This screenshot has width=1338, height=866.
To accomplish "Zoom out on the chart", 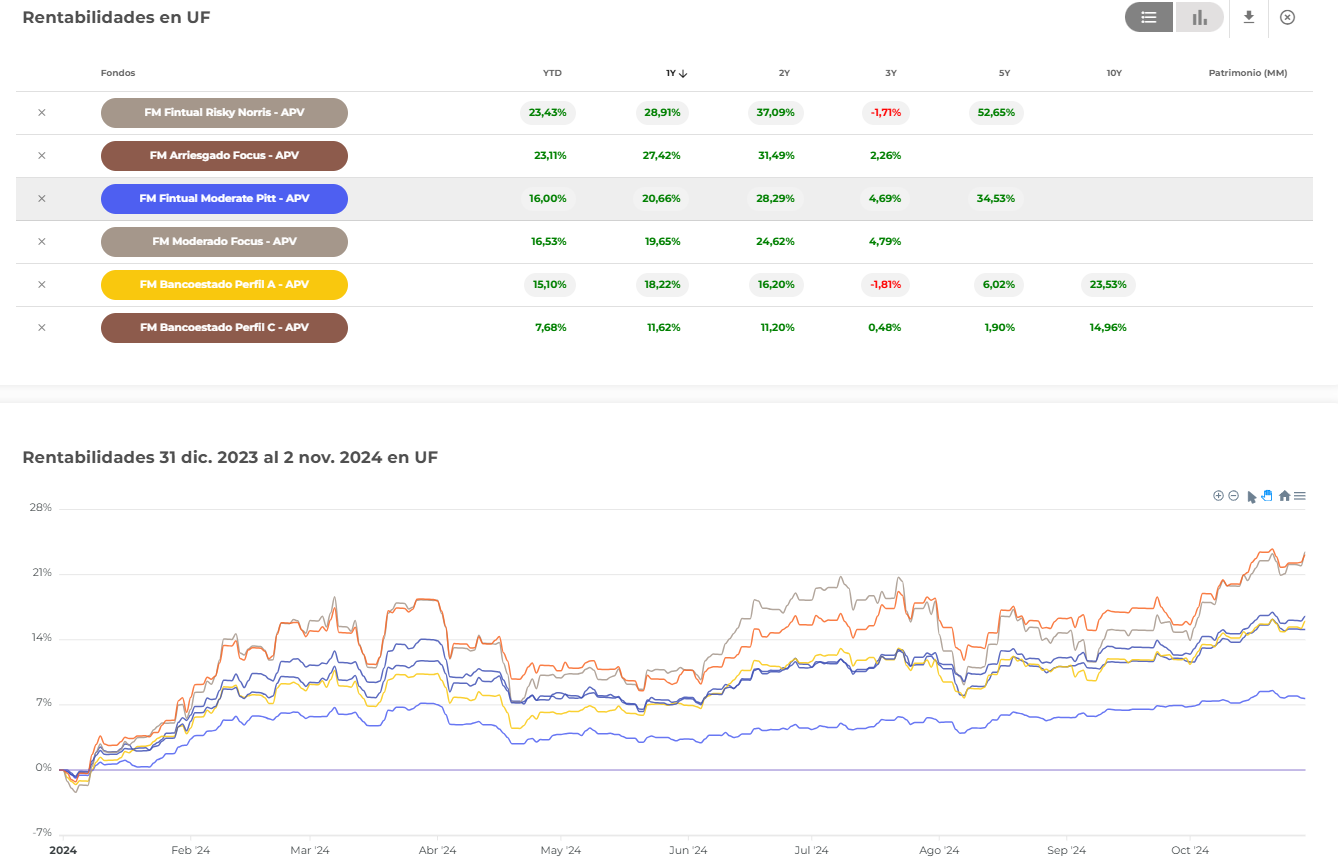I will pyautogui.click(x=1233, y=495).
